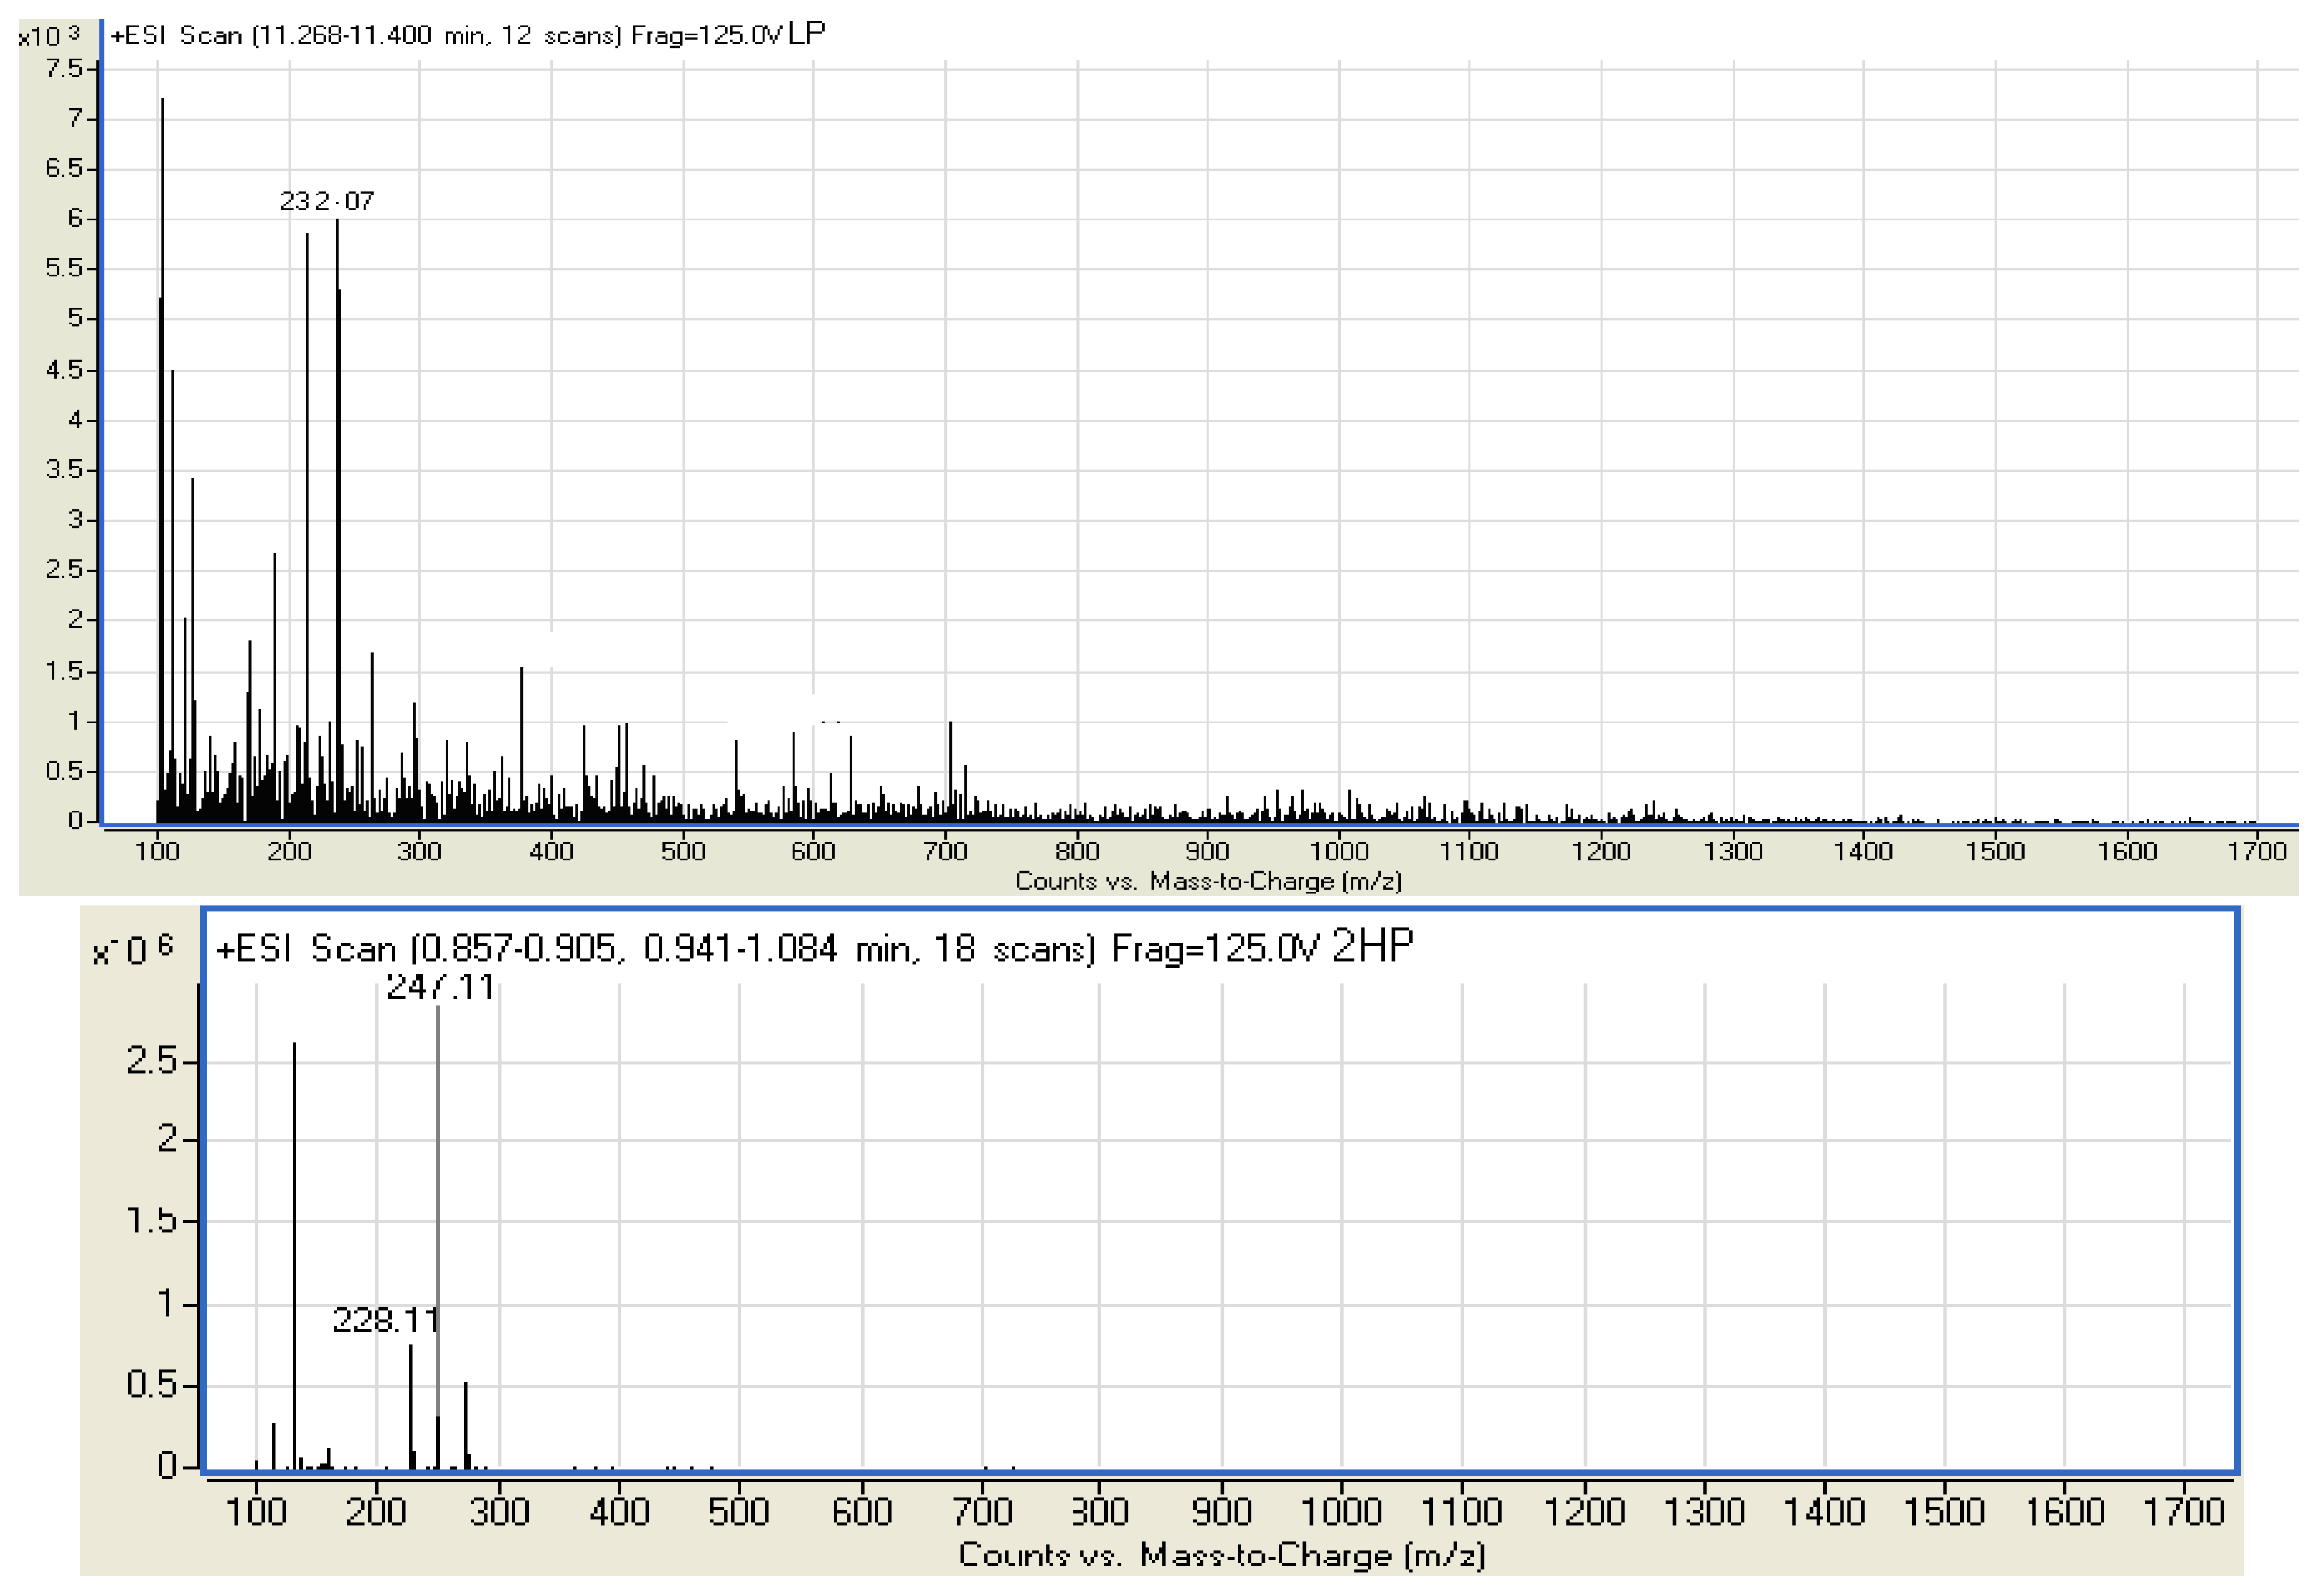Click the x10 3 scale label of top plot
Screen dimensions: 2324x1592
point(48,36)
